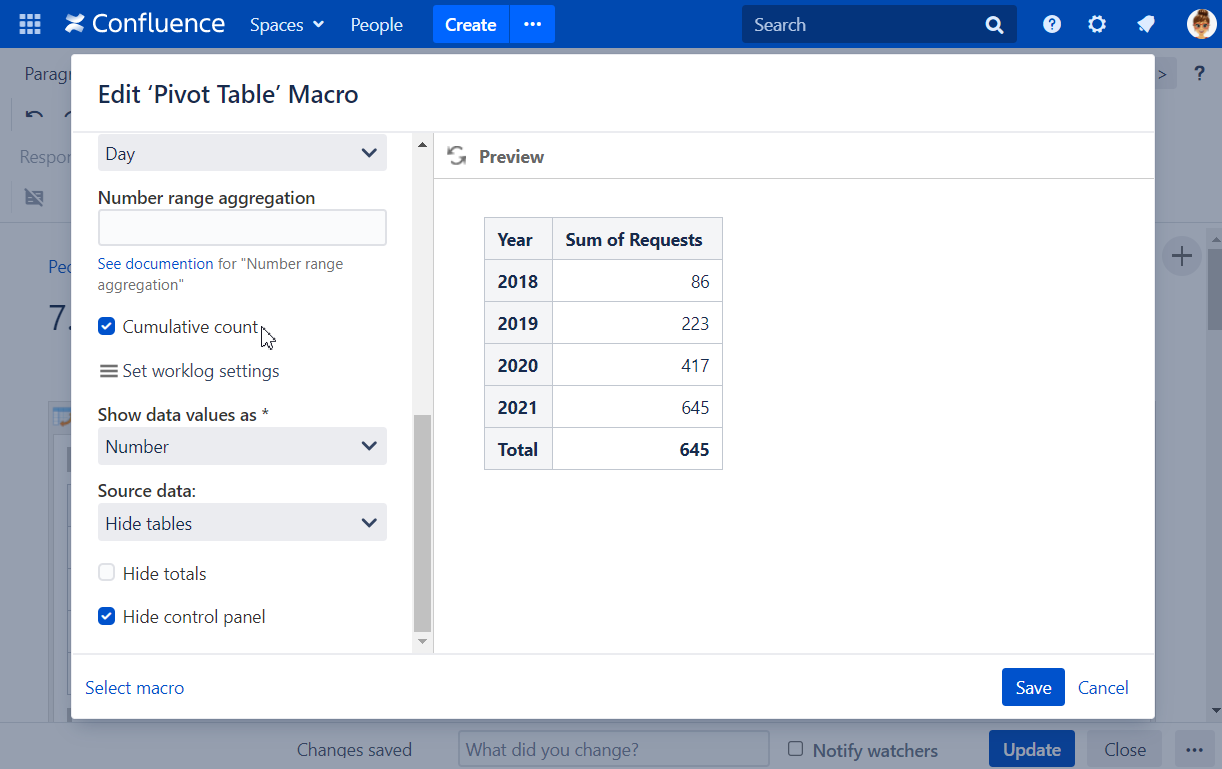Refresh the pivot table preview
Screen dimensions: 1222x769
click(x=457, y=156)
